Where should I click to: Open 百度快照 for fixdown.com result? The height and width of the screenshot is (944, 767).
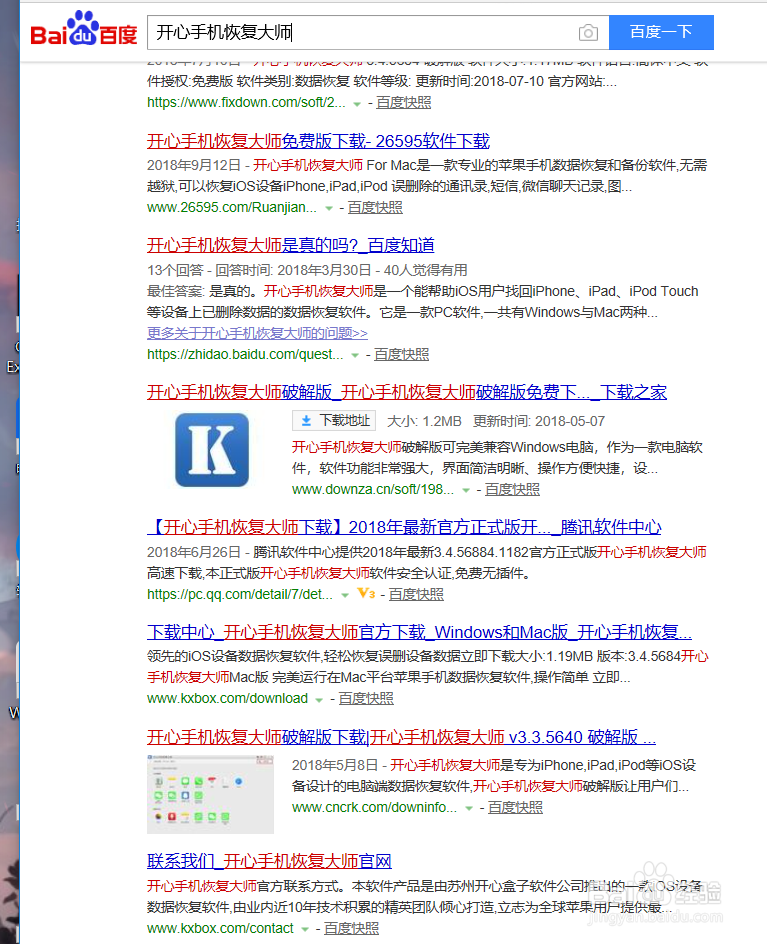tap(403, 103)
